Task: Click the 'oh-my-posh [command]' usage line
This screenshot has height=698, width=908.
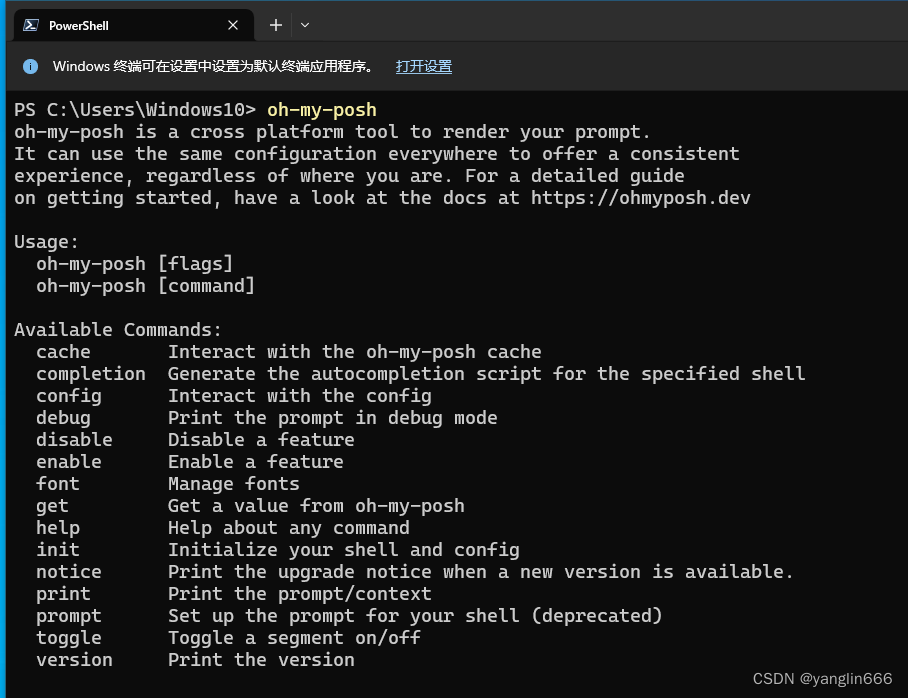Action: tap(145, 286)
